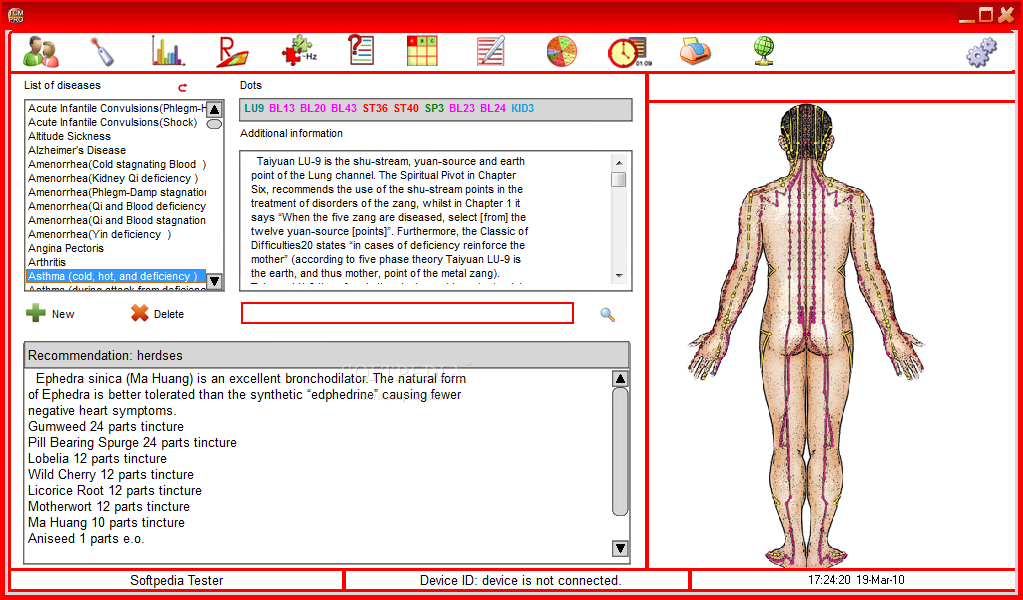Select Amenorrhea(Phlegm-Damp stagnation) entry
Screen dimensions: 1023x600
tap(116, 192)
